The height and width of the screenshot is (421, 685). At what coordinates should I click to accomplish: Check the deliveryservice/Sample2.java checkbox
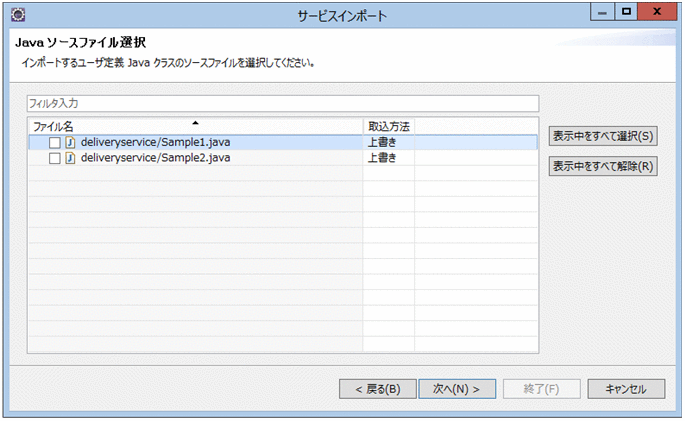point(55,158)
